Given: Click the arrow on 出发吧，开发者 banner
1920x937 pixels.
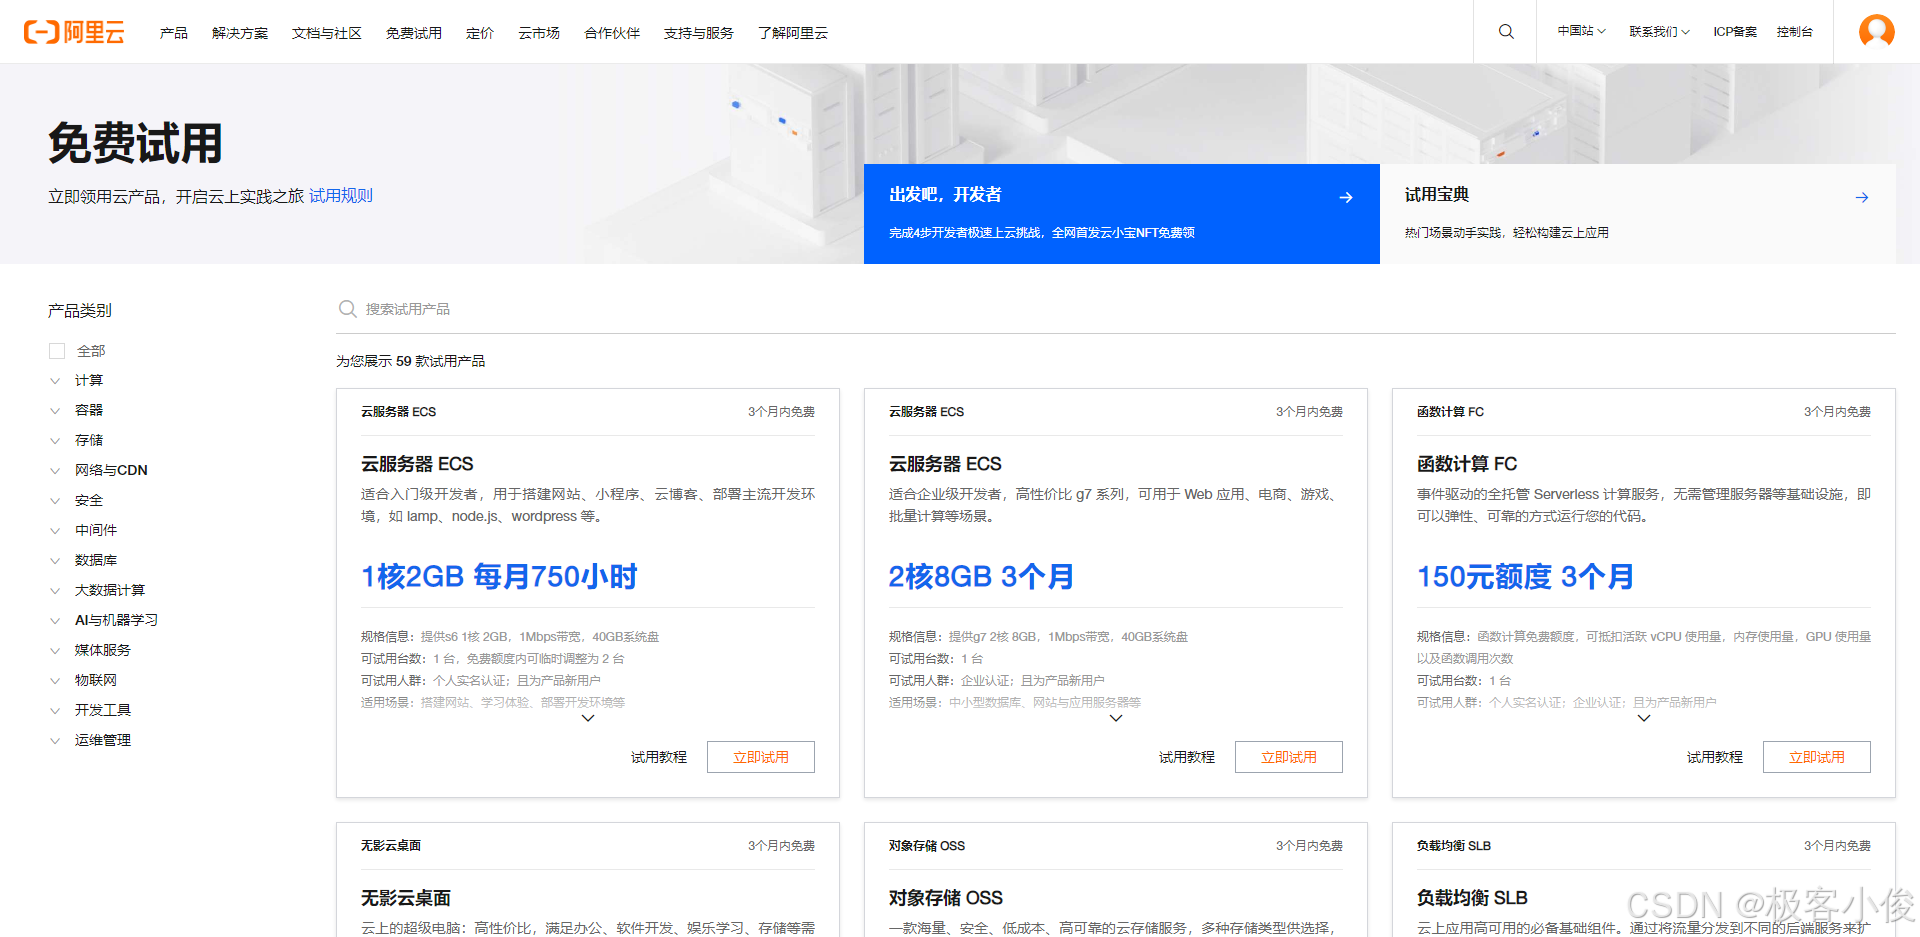Looking at the screenshot, I should tap(1346, 198).
